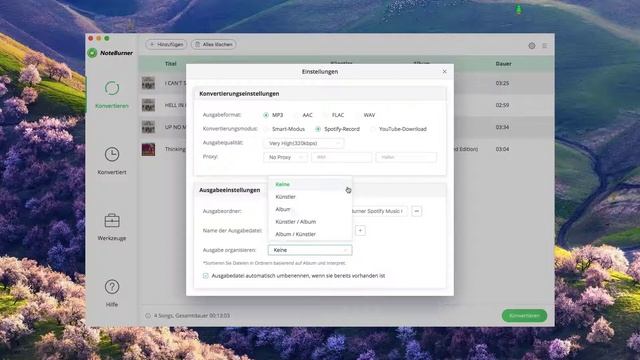Click the 4 Songs, Gesamtdauer status text
The width and height of the screenshot is (640, 360).
[x=191, y=316]
